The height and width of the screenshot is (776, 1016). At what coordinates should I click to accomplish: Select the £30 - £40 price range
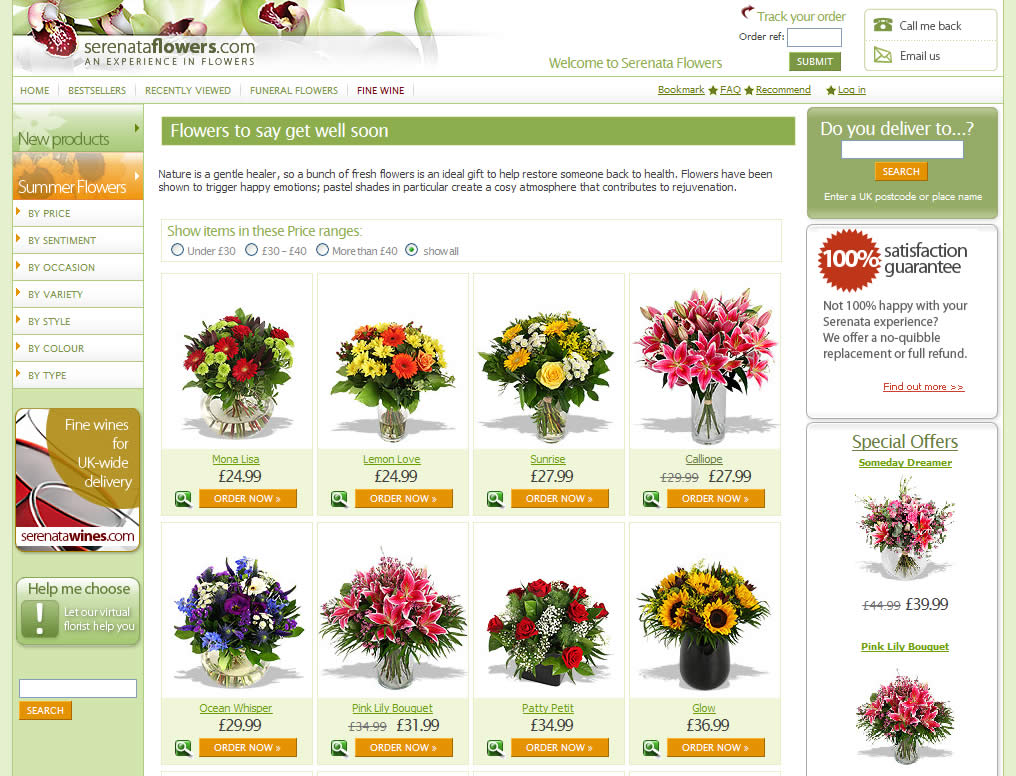point(251,250)
